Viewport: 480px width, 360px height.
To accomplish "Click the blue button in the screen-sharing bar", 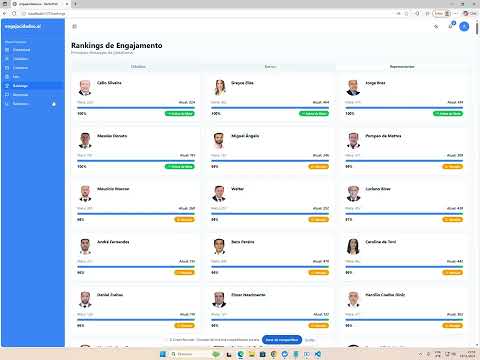I will pyautogui.click(x=282, y=340).
